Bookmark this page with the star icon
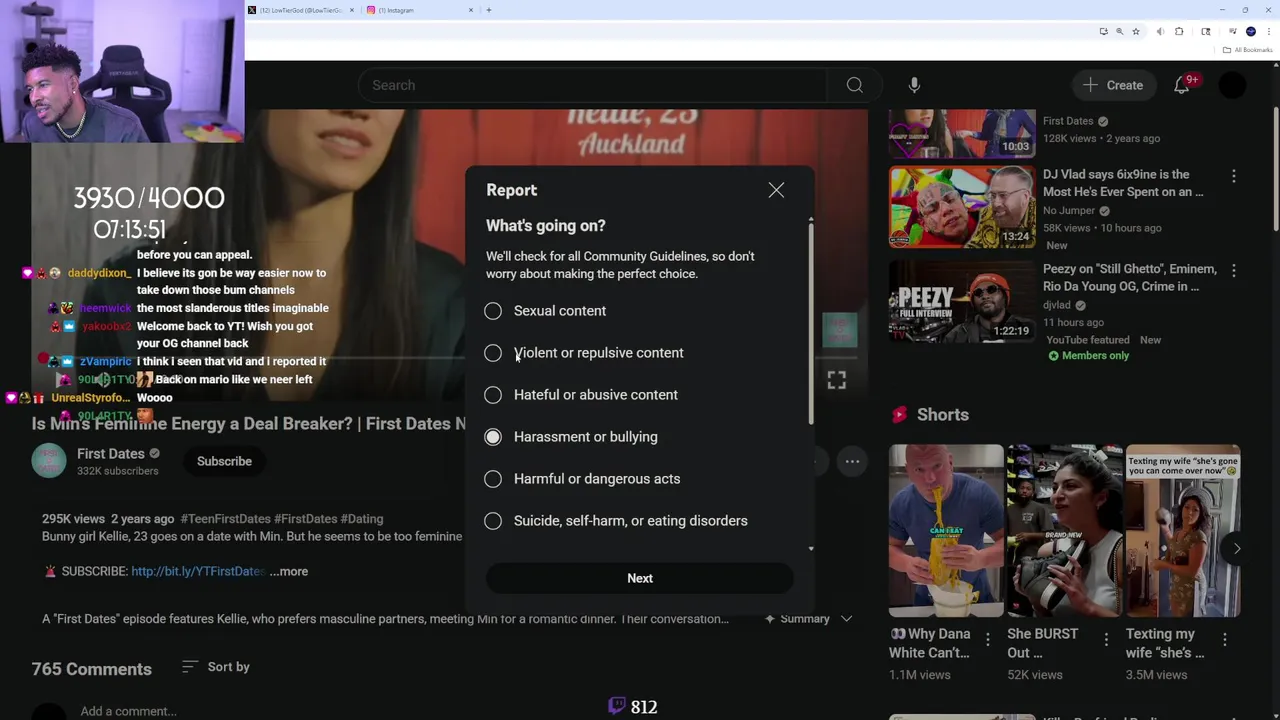 (x=1136, y=32)
